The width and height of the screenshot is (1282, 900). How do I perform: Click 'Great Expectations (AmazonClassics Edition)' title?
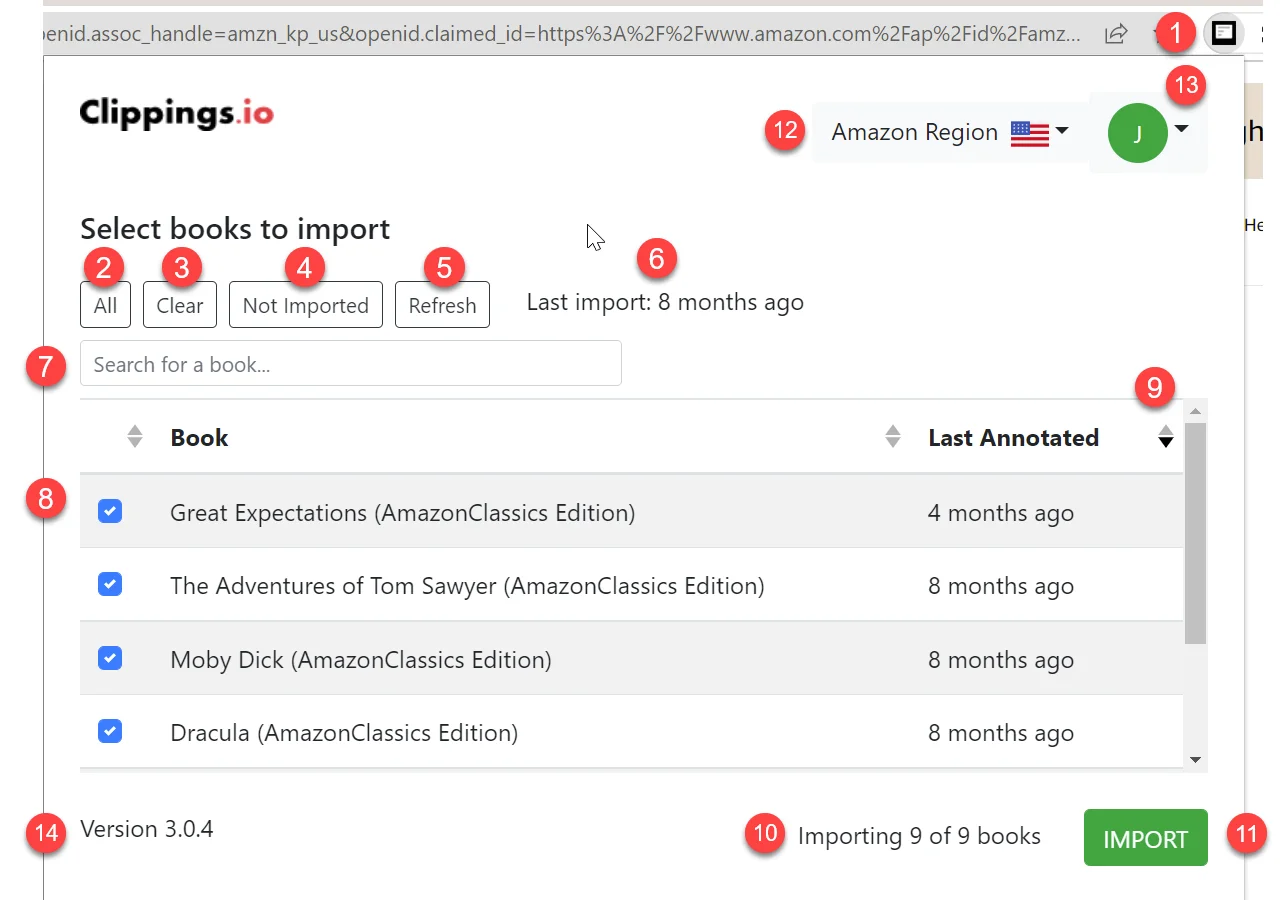coord(403,513)
